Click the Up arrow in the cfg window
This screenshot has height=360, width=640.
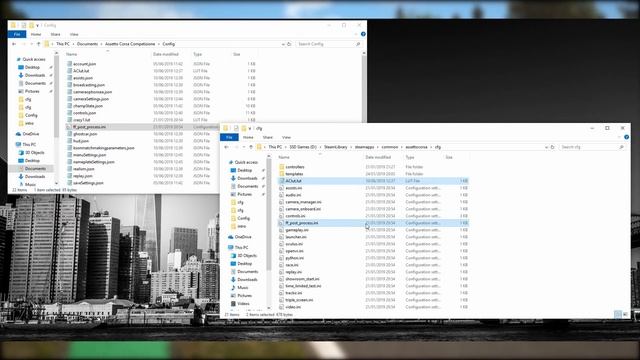point(251,147)
